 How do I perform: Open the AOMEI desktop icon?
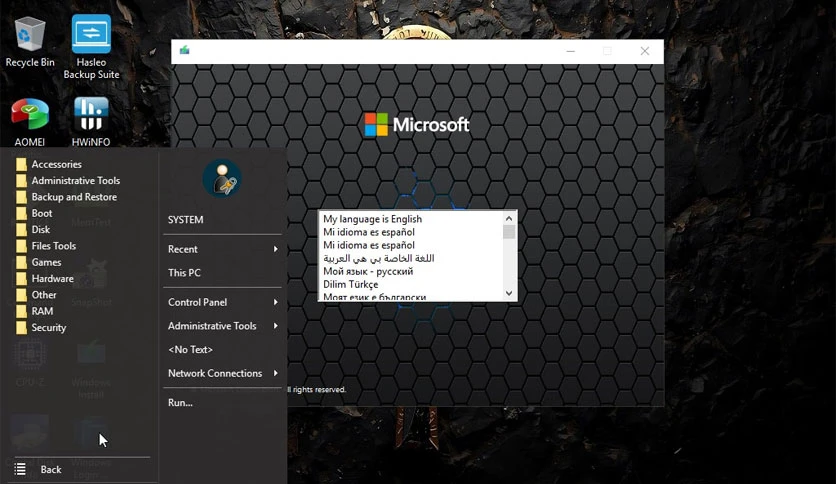(x=30, y=123)
